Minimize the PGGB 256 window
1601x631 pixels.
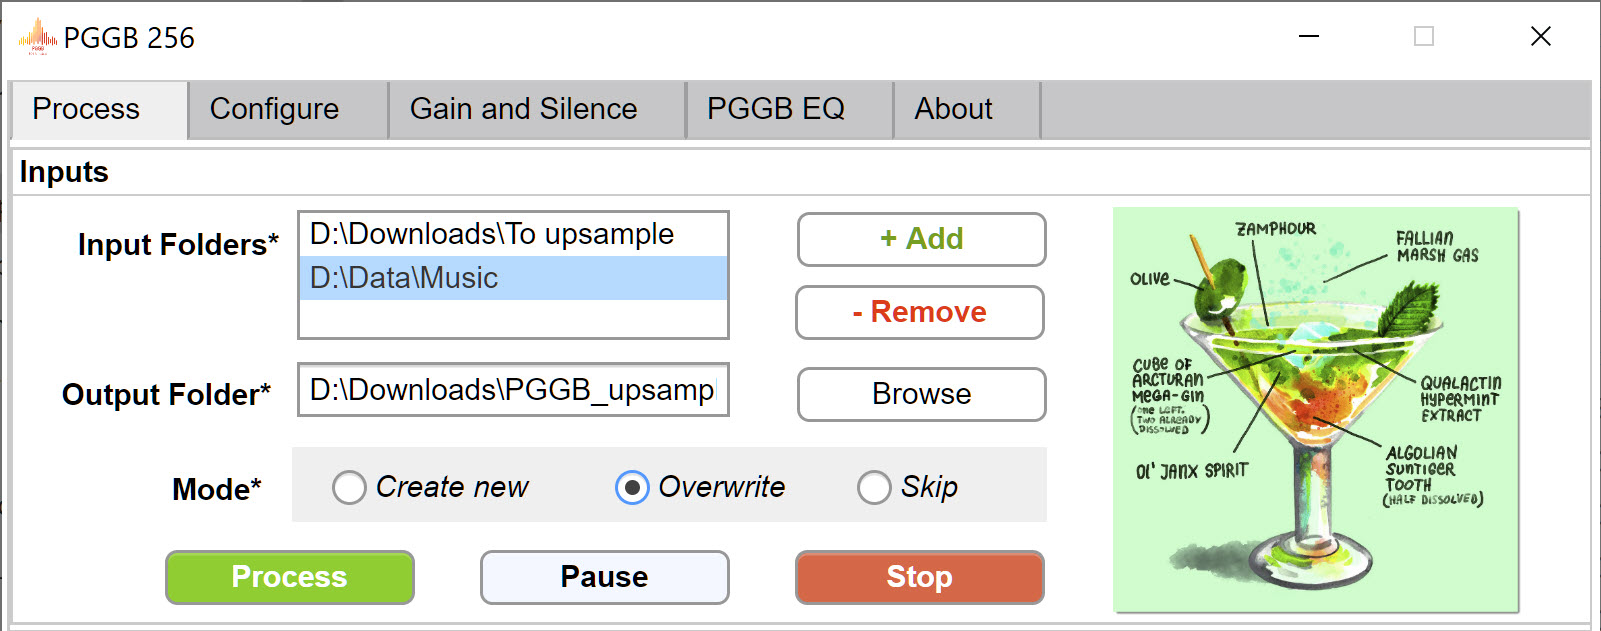click(x=1309, y=37)
